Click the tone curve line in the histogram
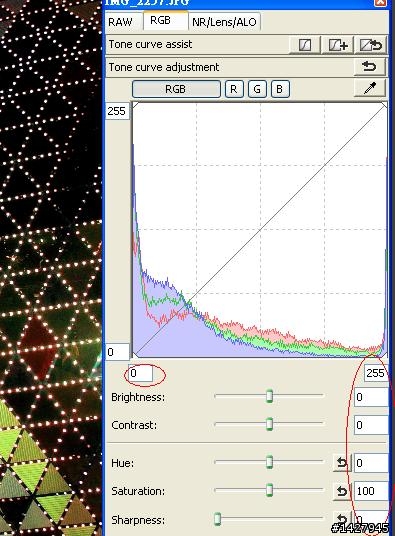 (260, 230)
